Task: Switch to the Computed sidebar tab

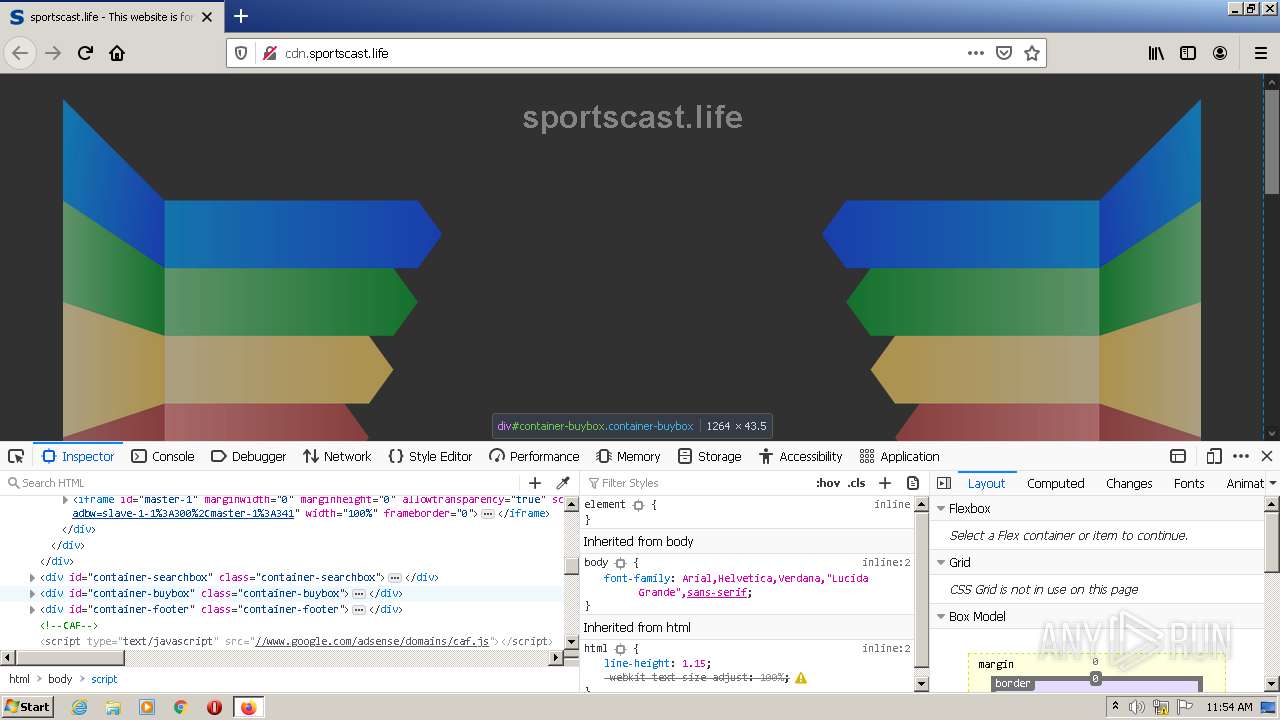Action: [1056, 483]
